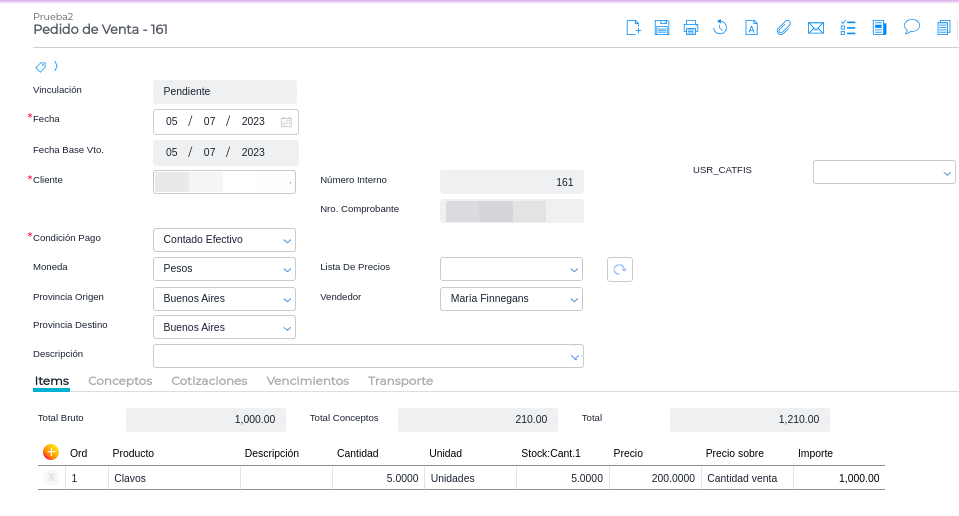The image size is (959, 516).
Task: Open the Fecha calendar picker
Action: coord(286,122)
